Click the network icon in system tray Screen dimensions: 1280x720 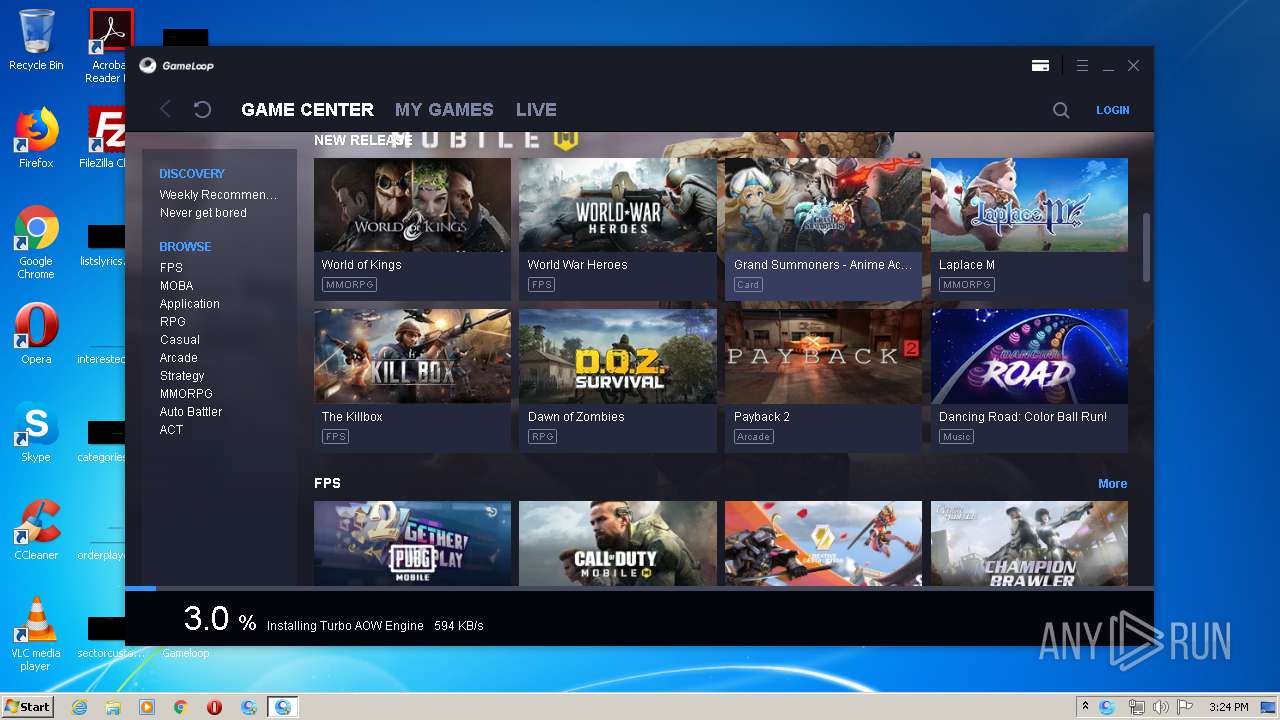click(1136, 707)
